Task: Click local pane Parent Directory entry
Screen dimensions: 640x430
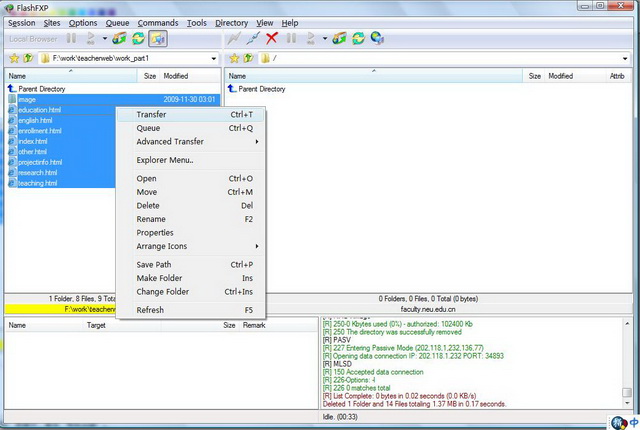Action: (36, 89)
